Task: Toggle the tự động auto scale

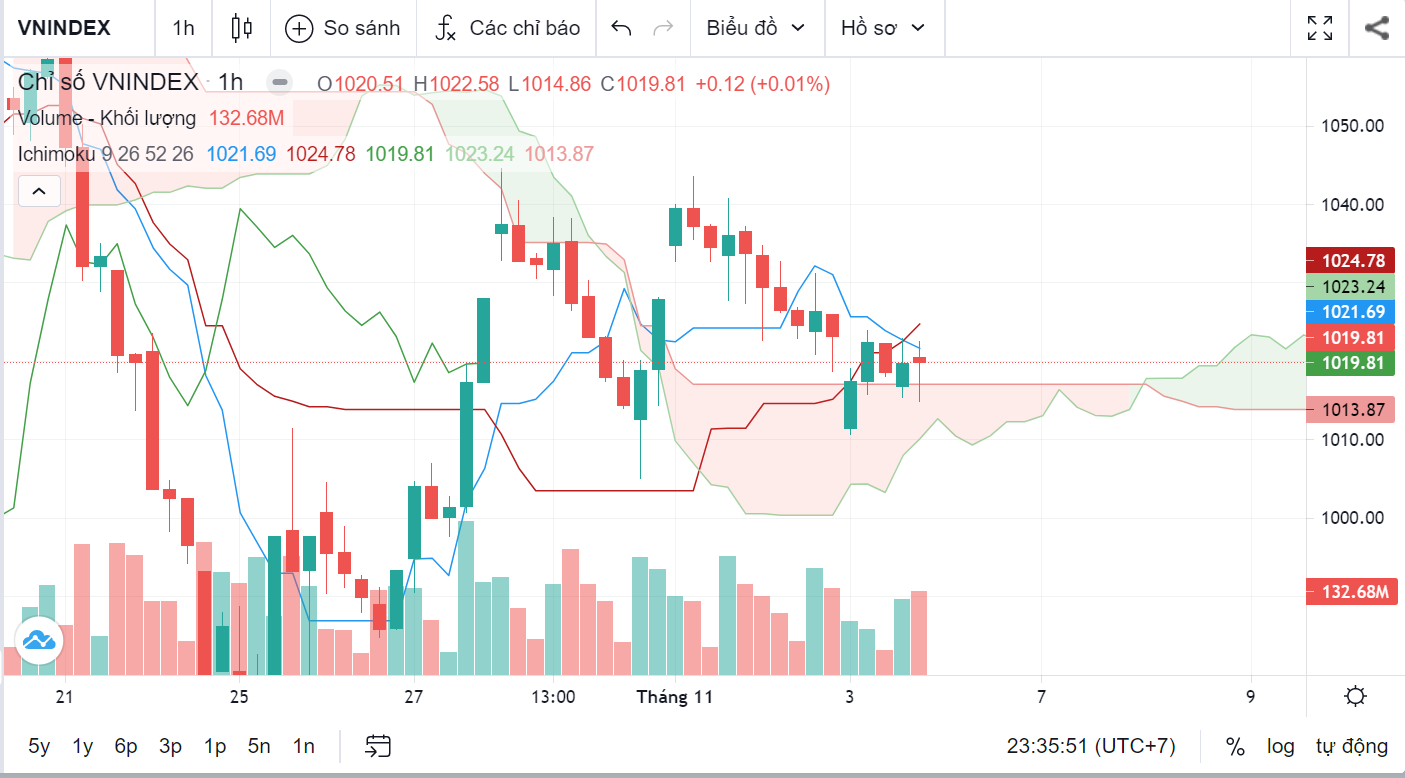Action: [1352, 746]
